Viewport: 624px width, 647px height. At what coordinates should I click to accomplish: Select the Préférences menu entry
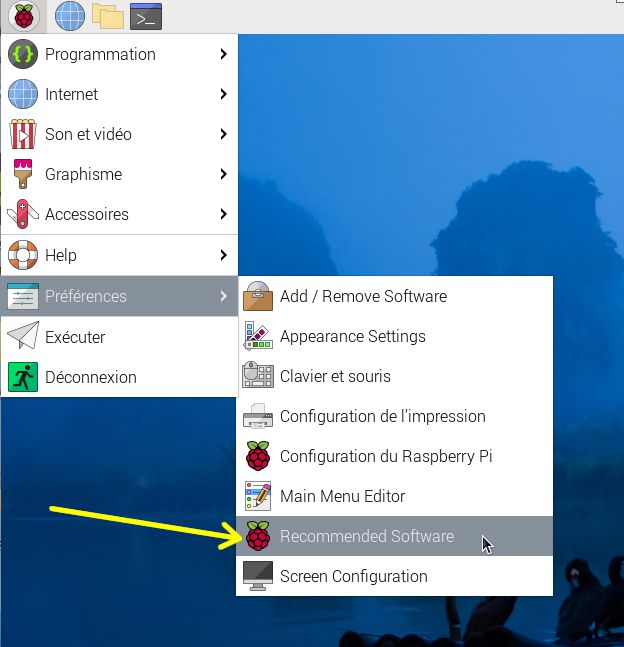tap(120, 296)
